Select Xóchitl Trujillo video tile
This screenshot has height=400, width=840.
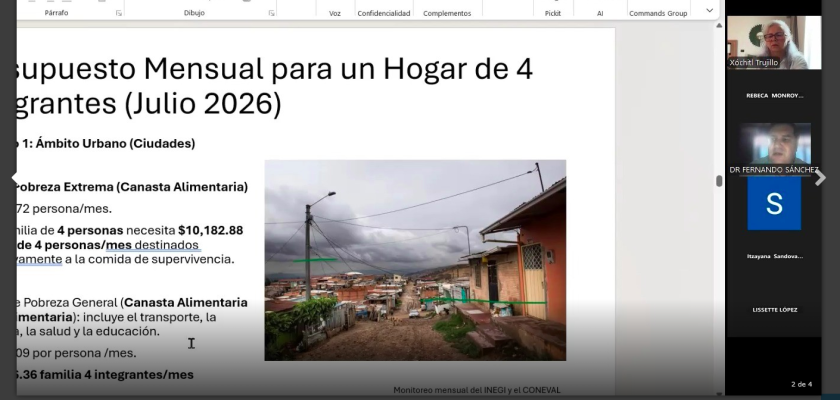click(x=774, y=42)
